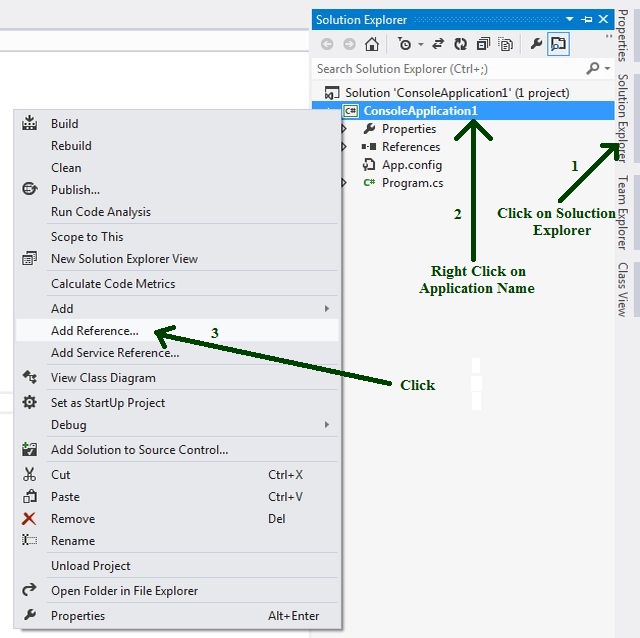Choose View Class Diagram
This screenshot has height=638, width=640.
point(178,378)
